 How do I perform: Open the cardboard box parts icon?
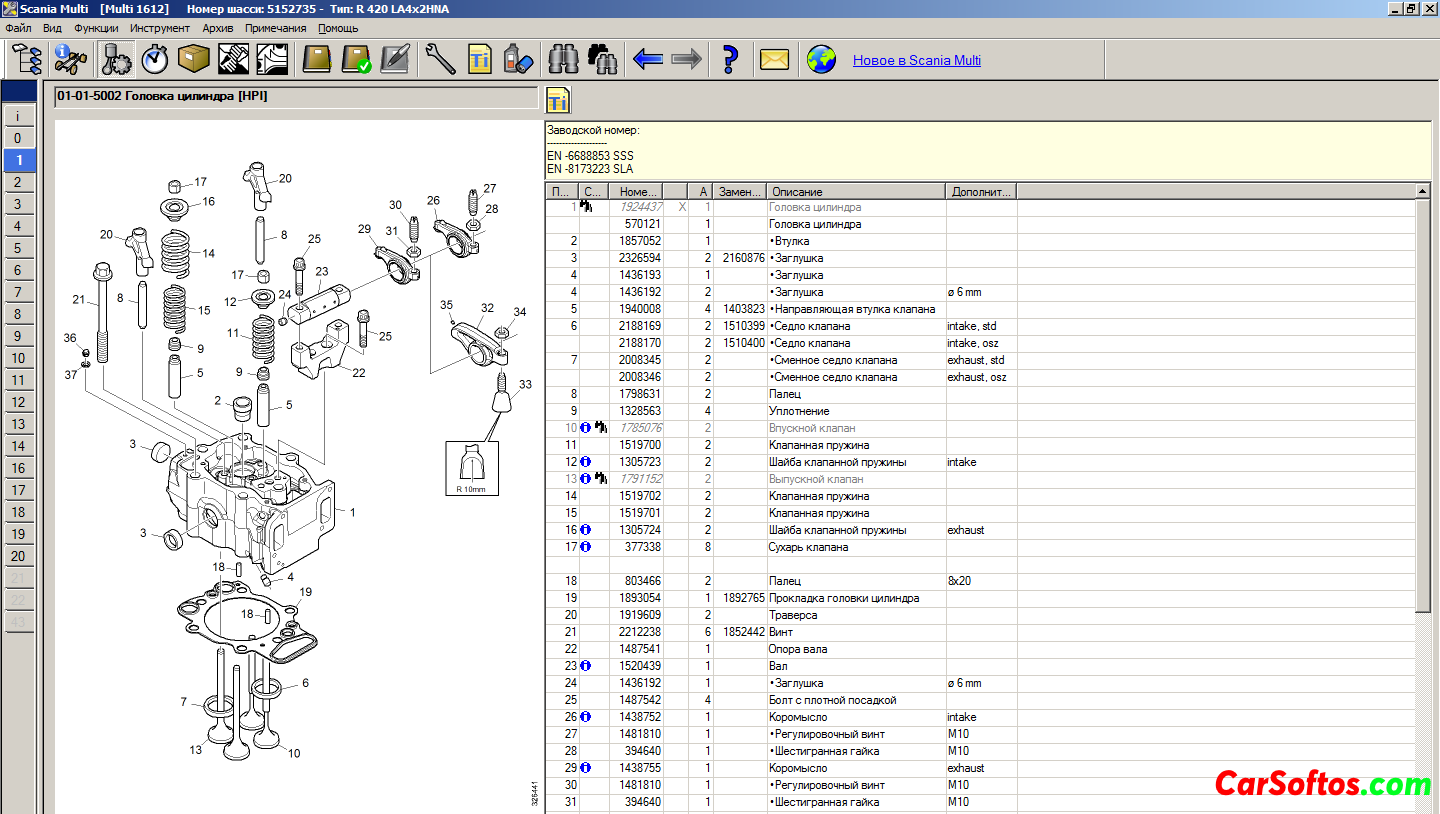pos(193,60)
